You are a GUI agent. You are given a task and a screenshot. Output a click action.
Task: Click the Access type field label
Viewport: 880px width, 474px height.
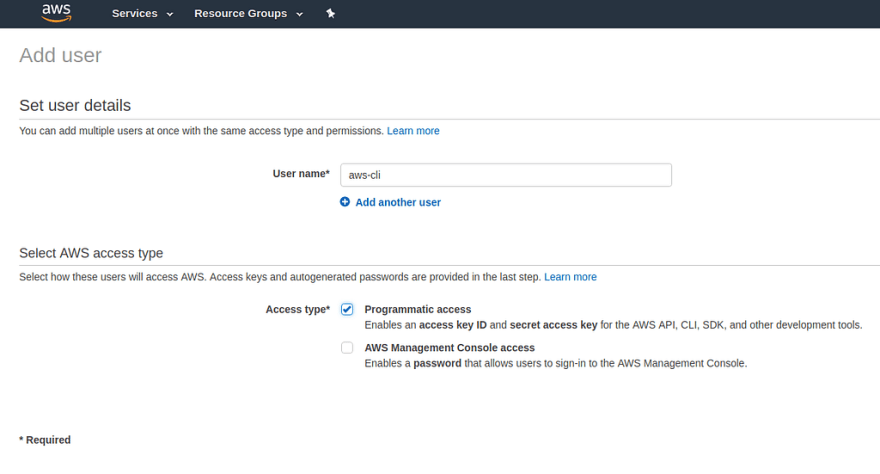pos(297,310)
